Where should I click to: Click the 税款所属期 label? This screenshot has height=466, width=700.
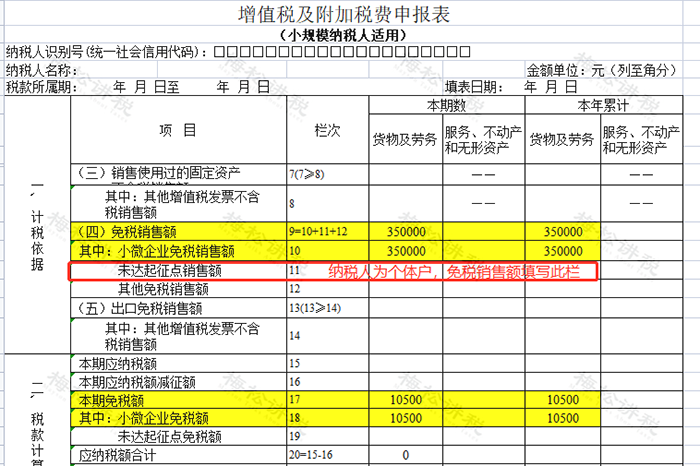pyautogui.click(x=41, y=87)
